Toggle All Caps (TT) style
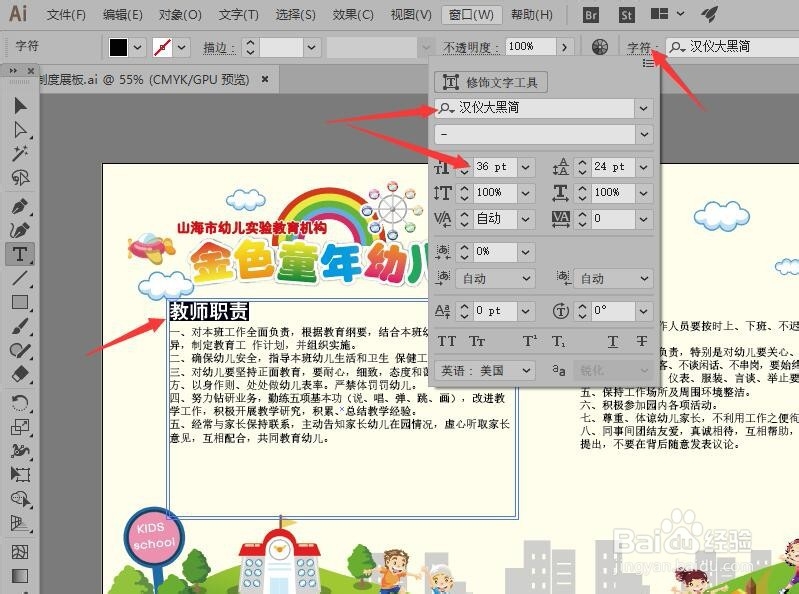Viewport: 799px width, 594px height. [x=447, y=341]
